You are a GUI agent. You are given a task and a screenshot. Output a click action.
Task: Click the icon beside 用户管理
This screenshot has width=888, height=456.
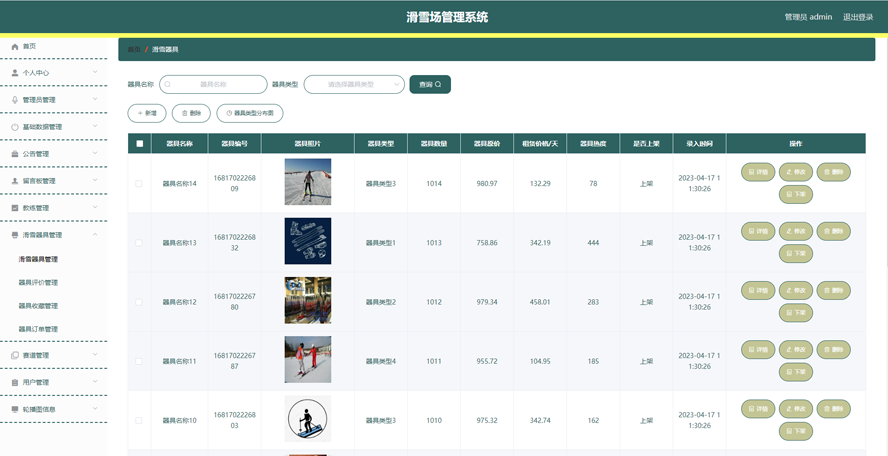tap(15, 382)
